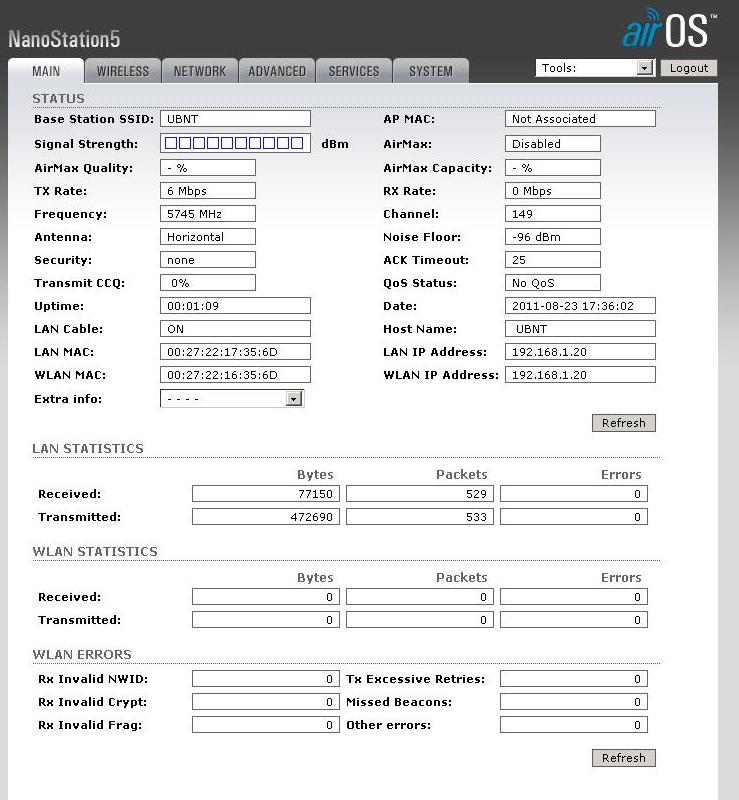Screen dimensions: 739x800
Task: Select the SERVICES tab
Action: click(354, 71)
